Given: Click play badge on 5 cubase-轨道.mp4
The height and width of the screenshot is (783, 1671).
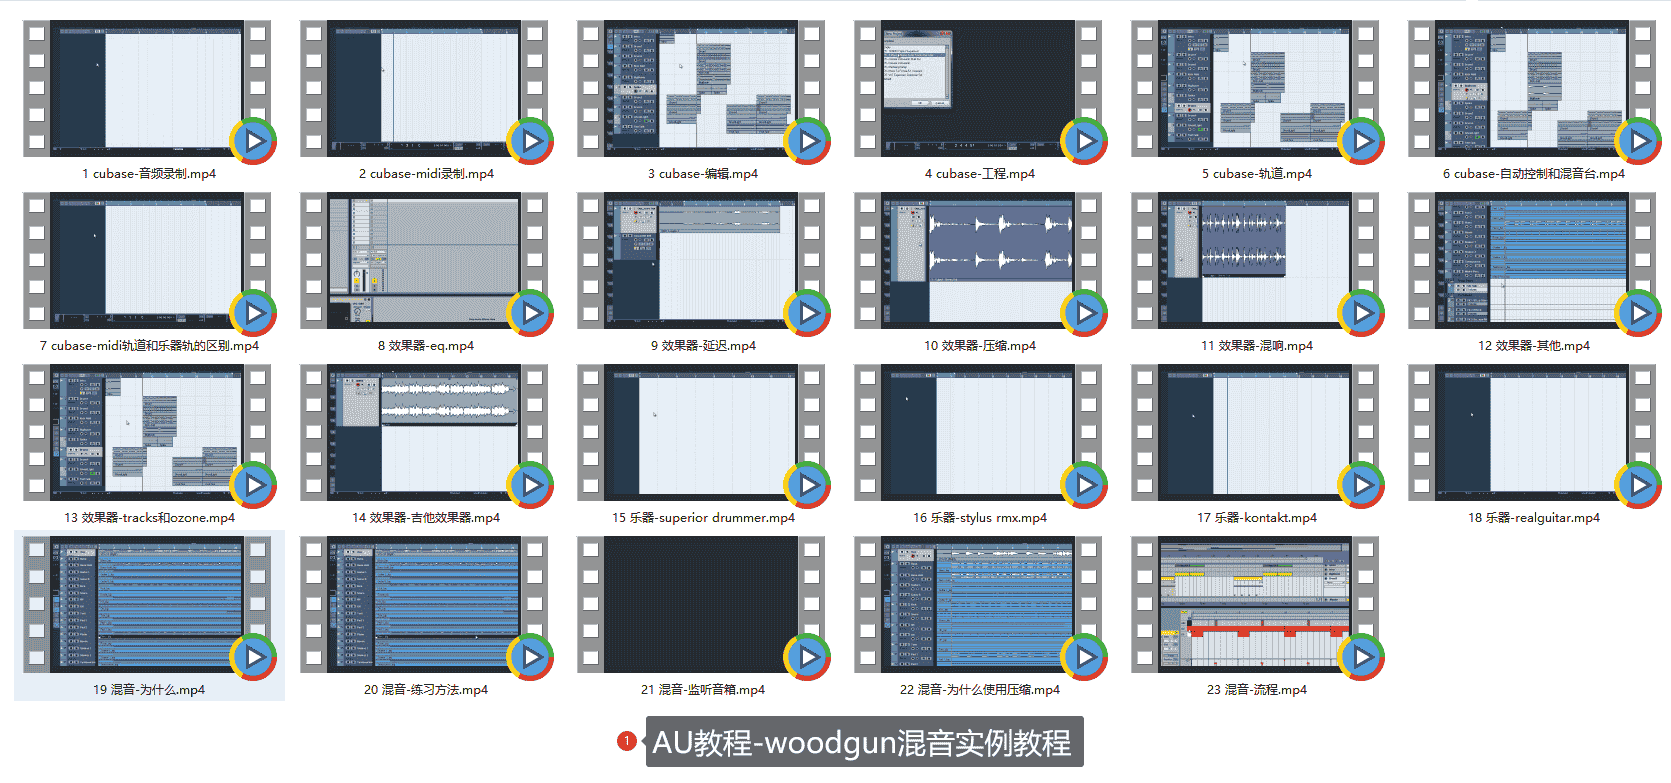Looking at the screenshot, I should click(1362, 141).
